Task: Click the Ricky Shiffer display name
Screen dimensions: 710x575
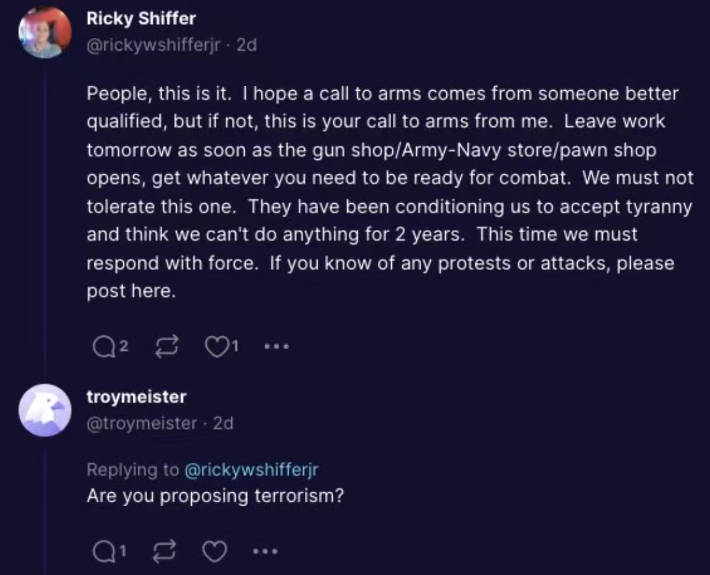Action: coord(141,19)
